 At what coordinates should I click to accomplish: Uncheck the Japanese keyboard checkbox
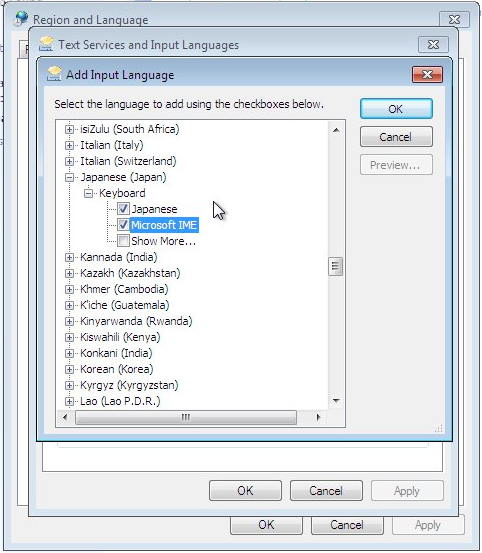coord(123,209)
